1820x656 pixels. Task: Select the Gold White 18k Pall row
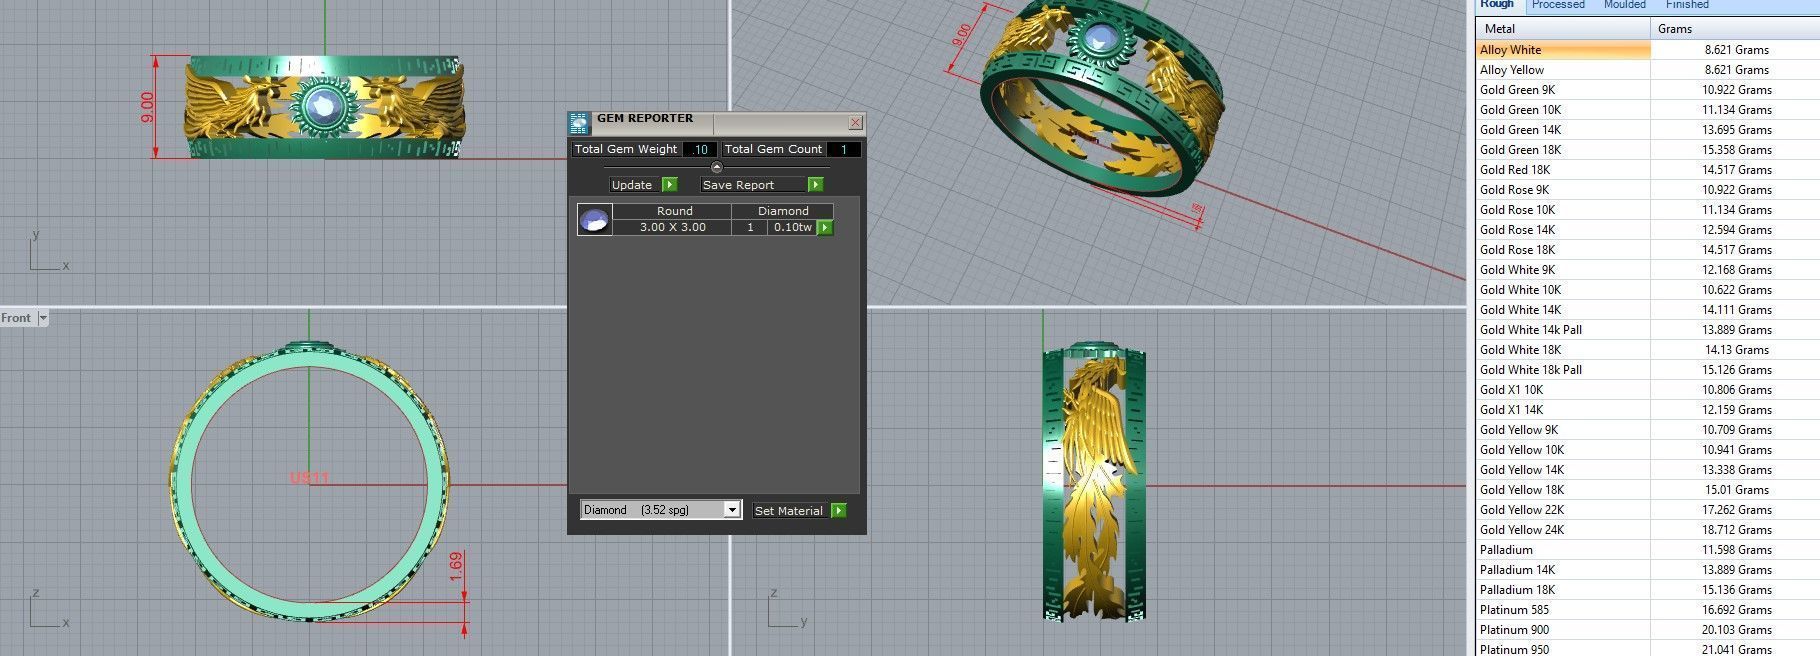click(x=1648, y=370)
